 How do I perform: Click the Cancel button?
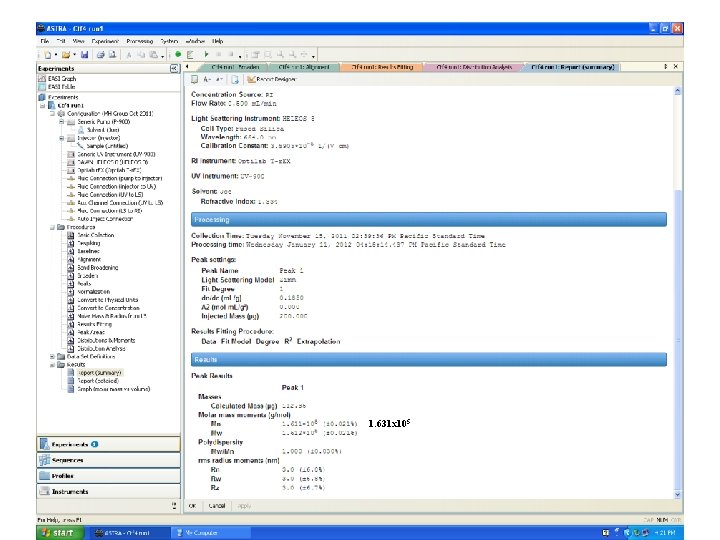click(x=217, y=506)
